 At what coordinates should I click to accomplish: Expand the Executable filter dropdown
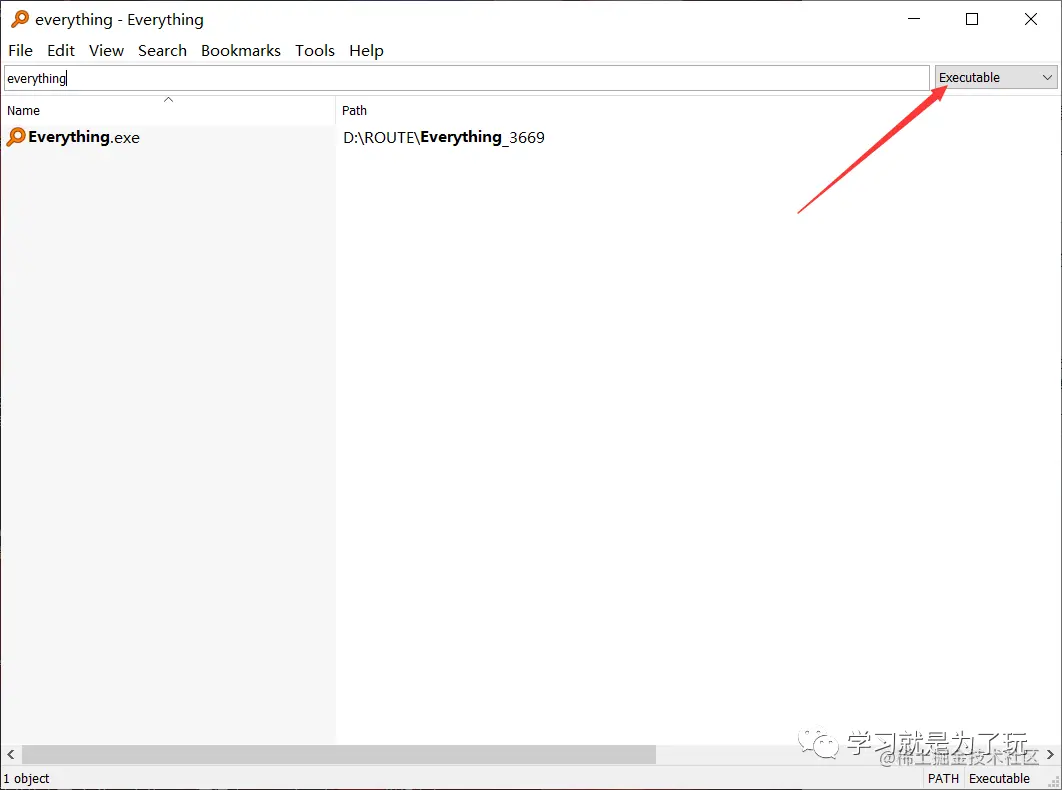(996, 77)
